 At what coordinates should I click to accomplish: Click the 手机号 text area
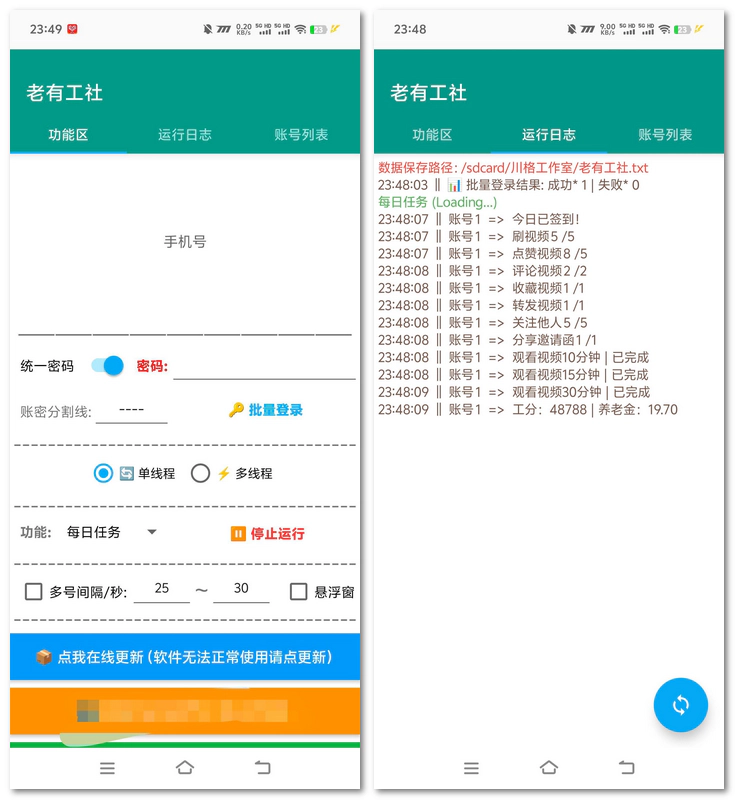pos(185,242)
